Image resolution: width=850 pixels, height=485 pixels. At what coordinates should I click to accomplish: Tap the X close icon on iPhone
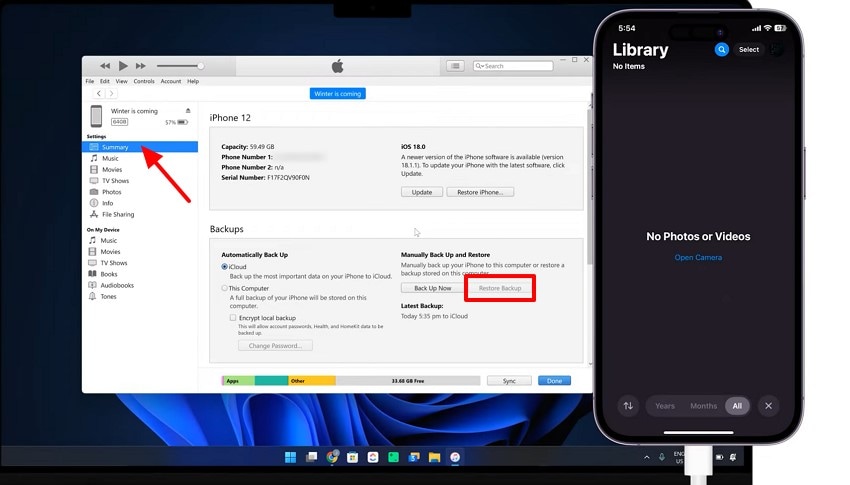click(768, 406)
